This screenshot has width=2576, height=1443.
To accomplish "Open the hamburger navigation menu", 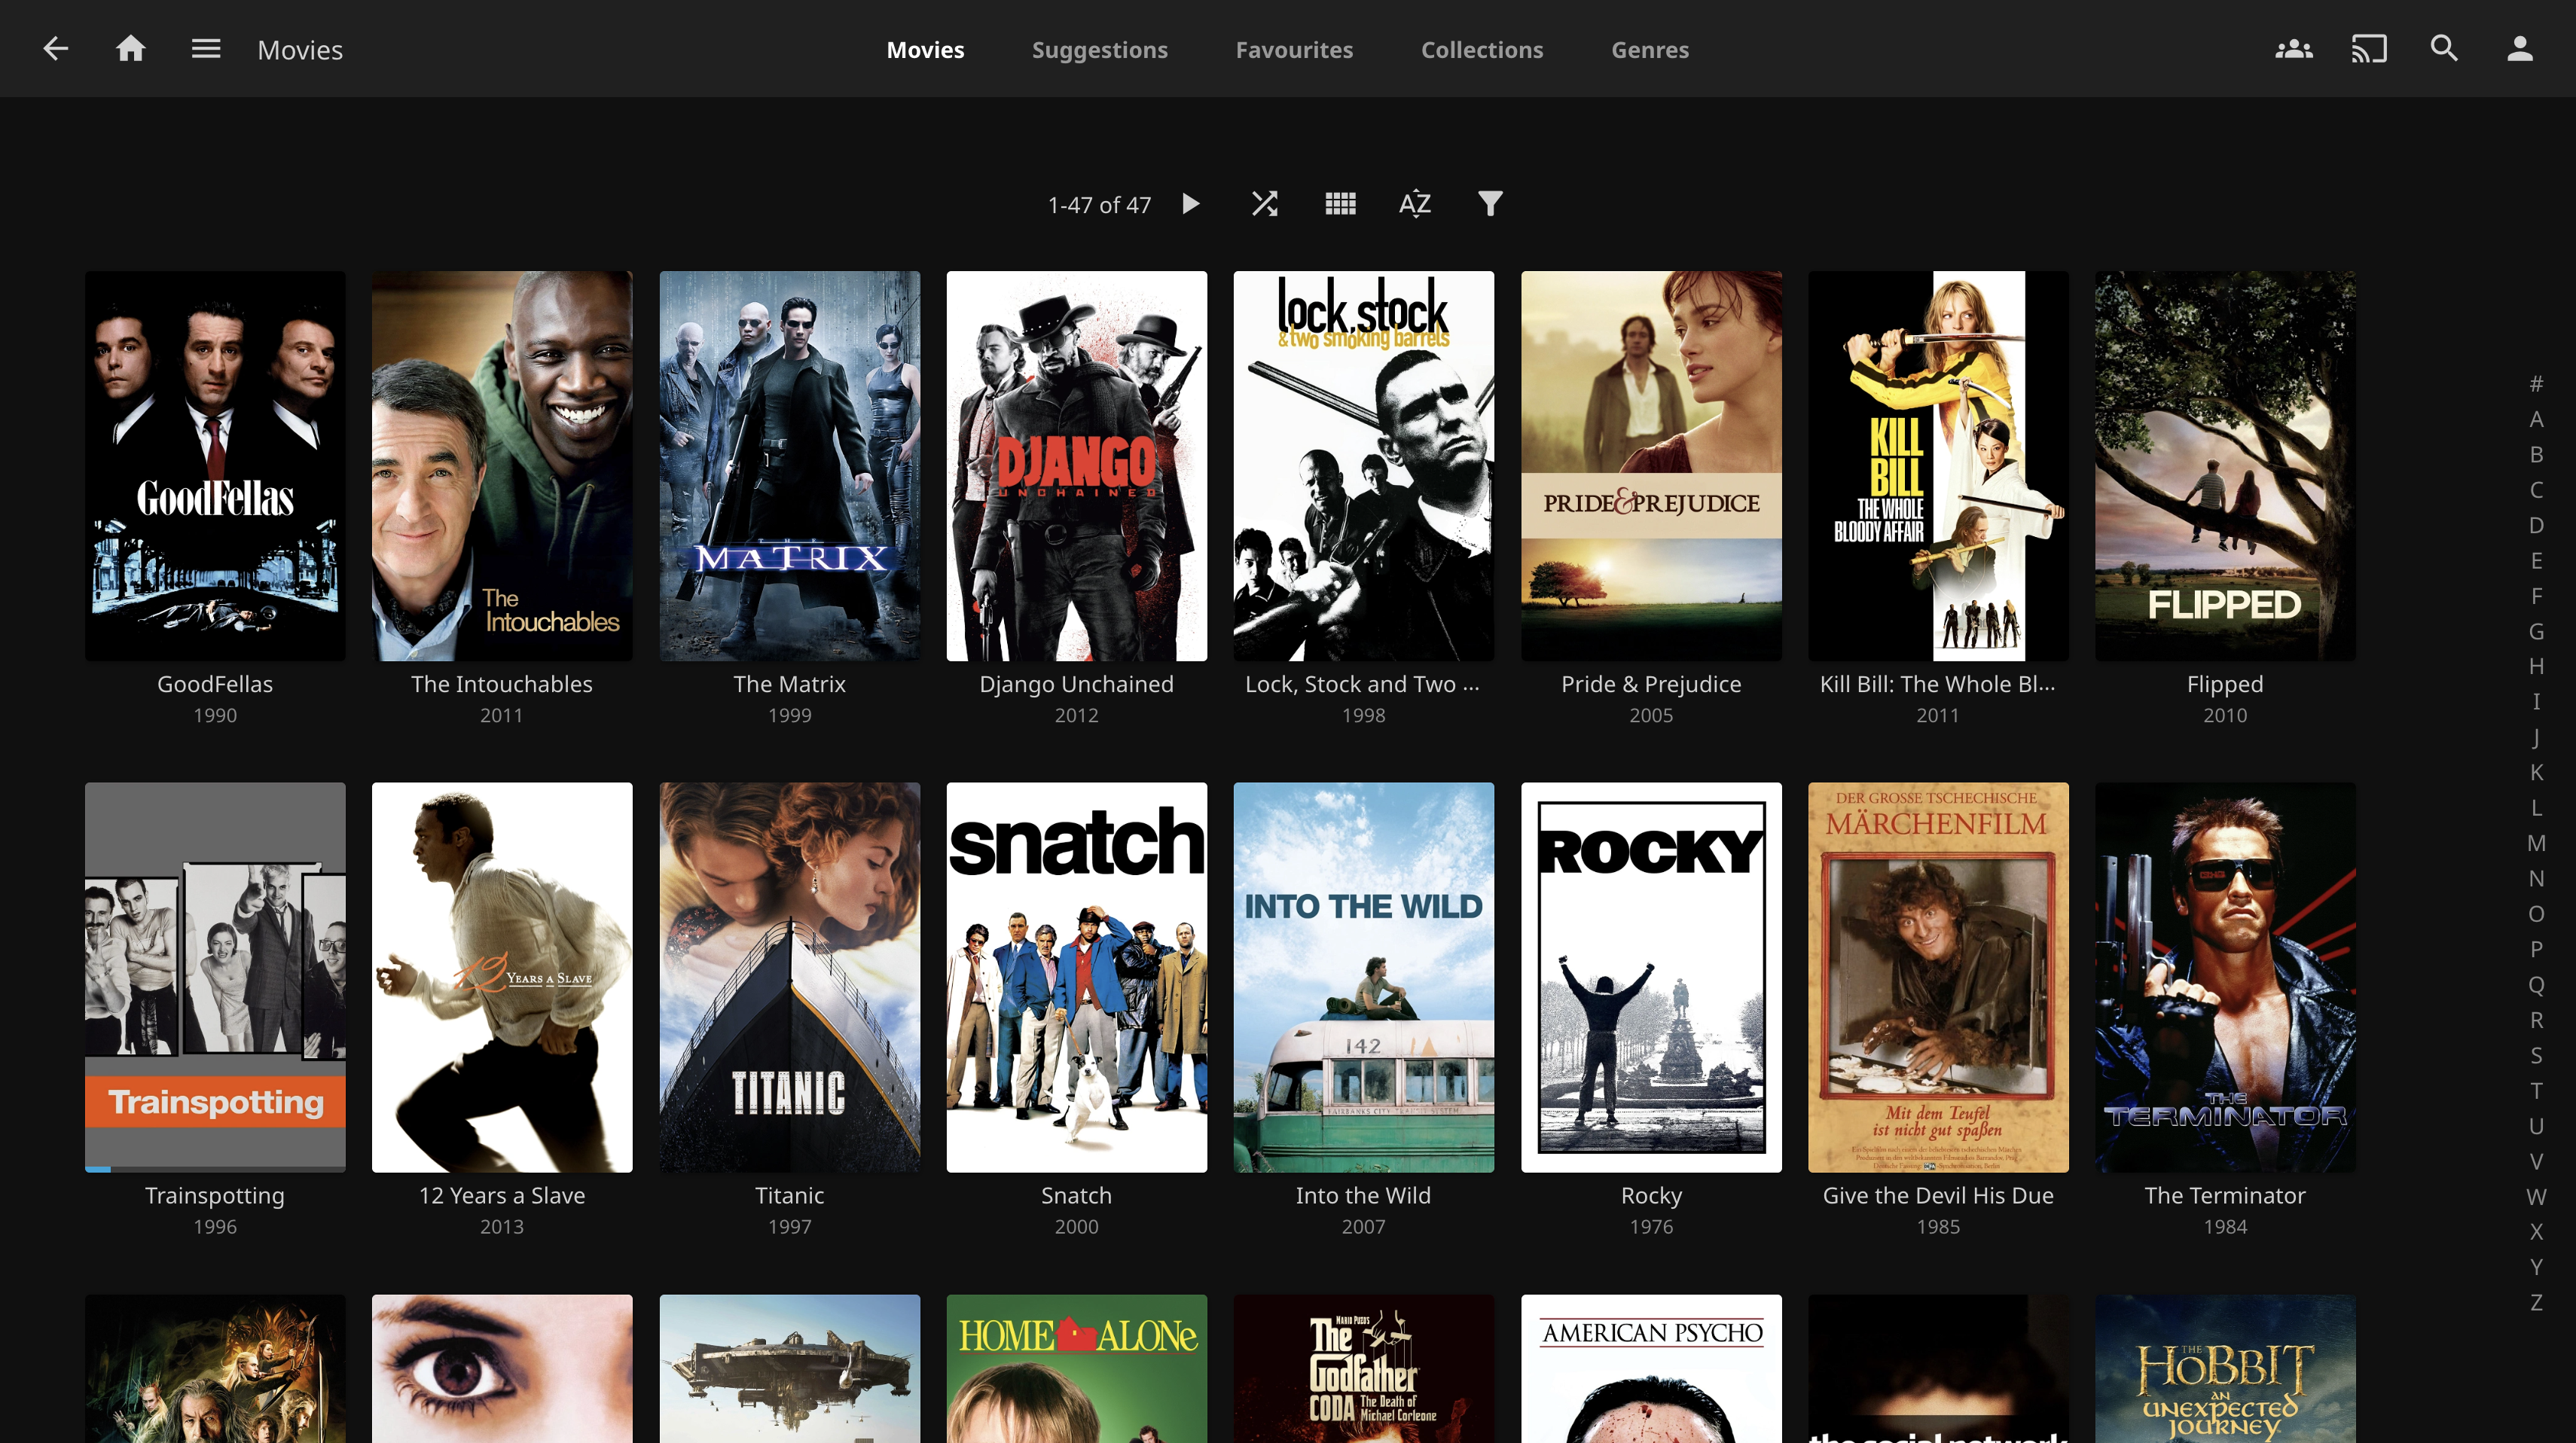I will point(206,48).
